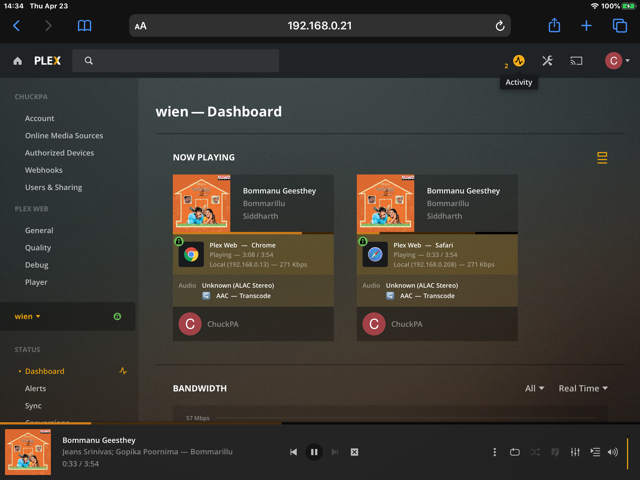Click Bommanu Geesthey title in player bar
The image size is (640, 480).
pos(99,440)
